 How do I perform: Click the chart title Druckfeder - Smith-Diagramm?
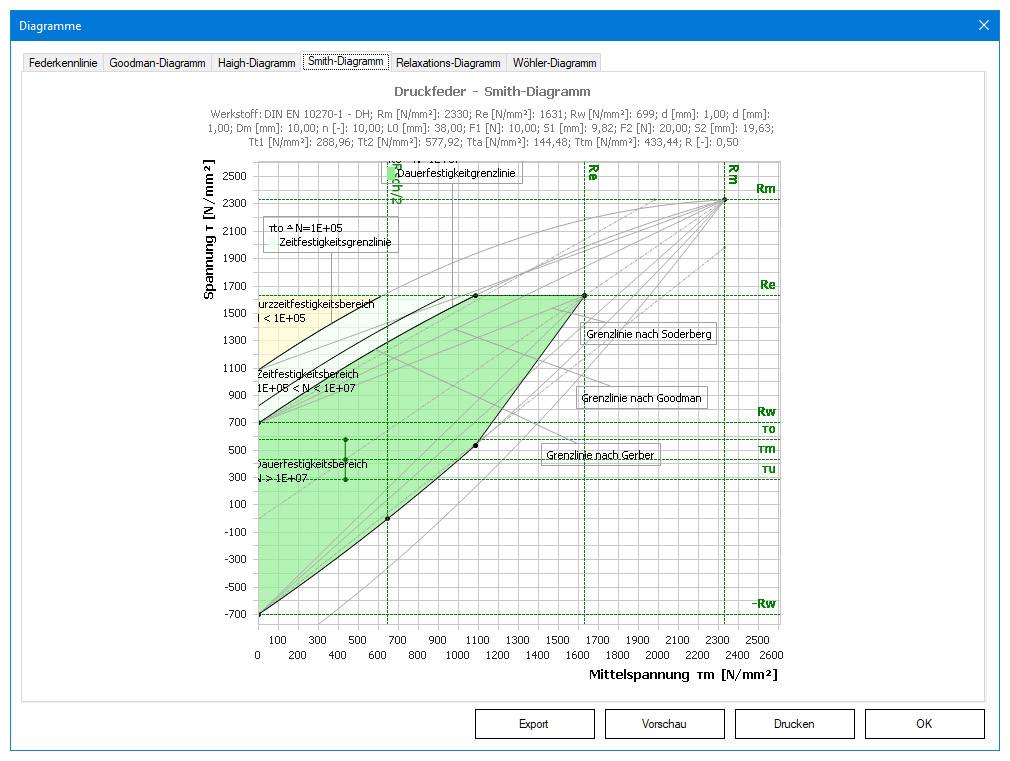click(x=491, y=91)
